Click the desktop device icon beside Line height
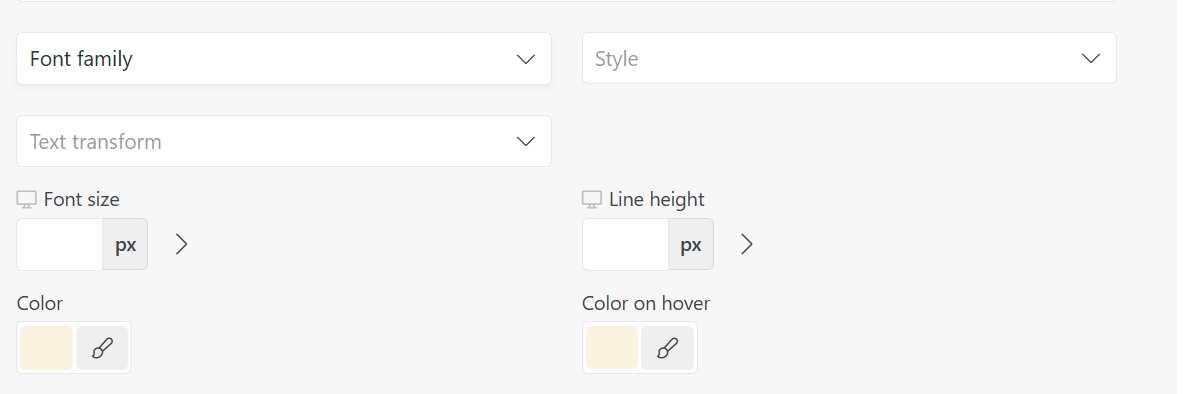Screen dimensions: 1183x394 592,200
